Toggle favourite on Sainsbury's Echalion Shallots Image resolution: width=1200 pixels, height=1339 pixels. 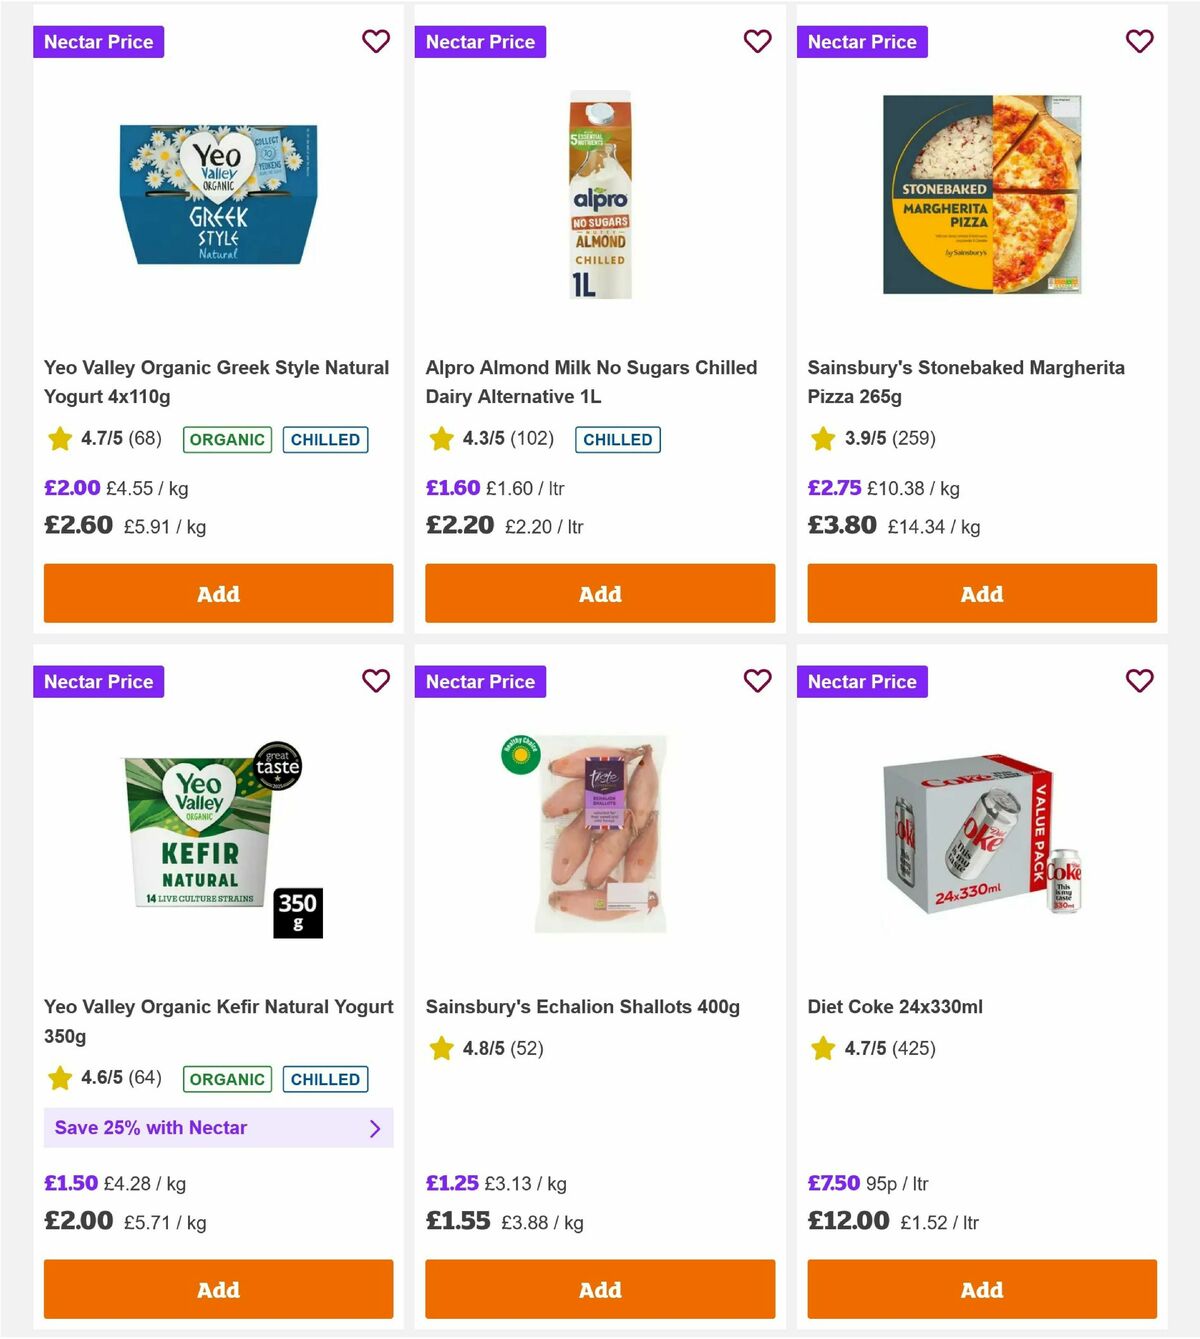point(758,681)
